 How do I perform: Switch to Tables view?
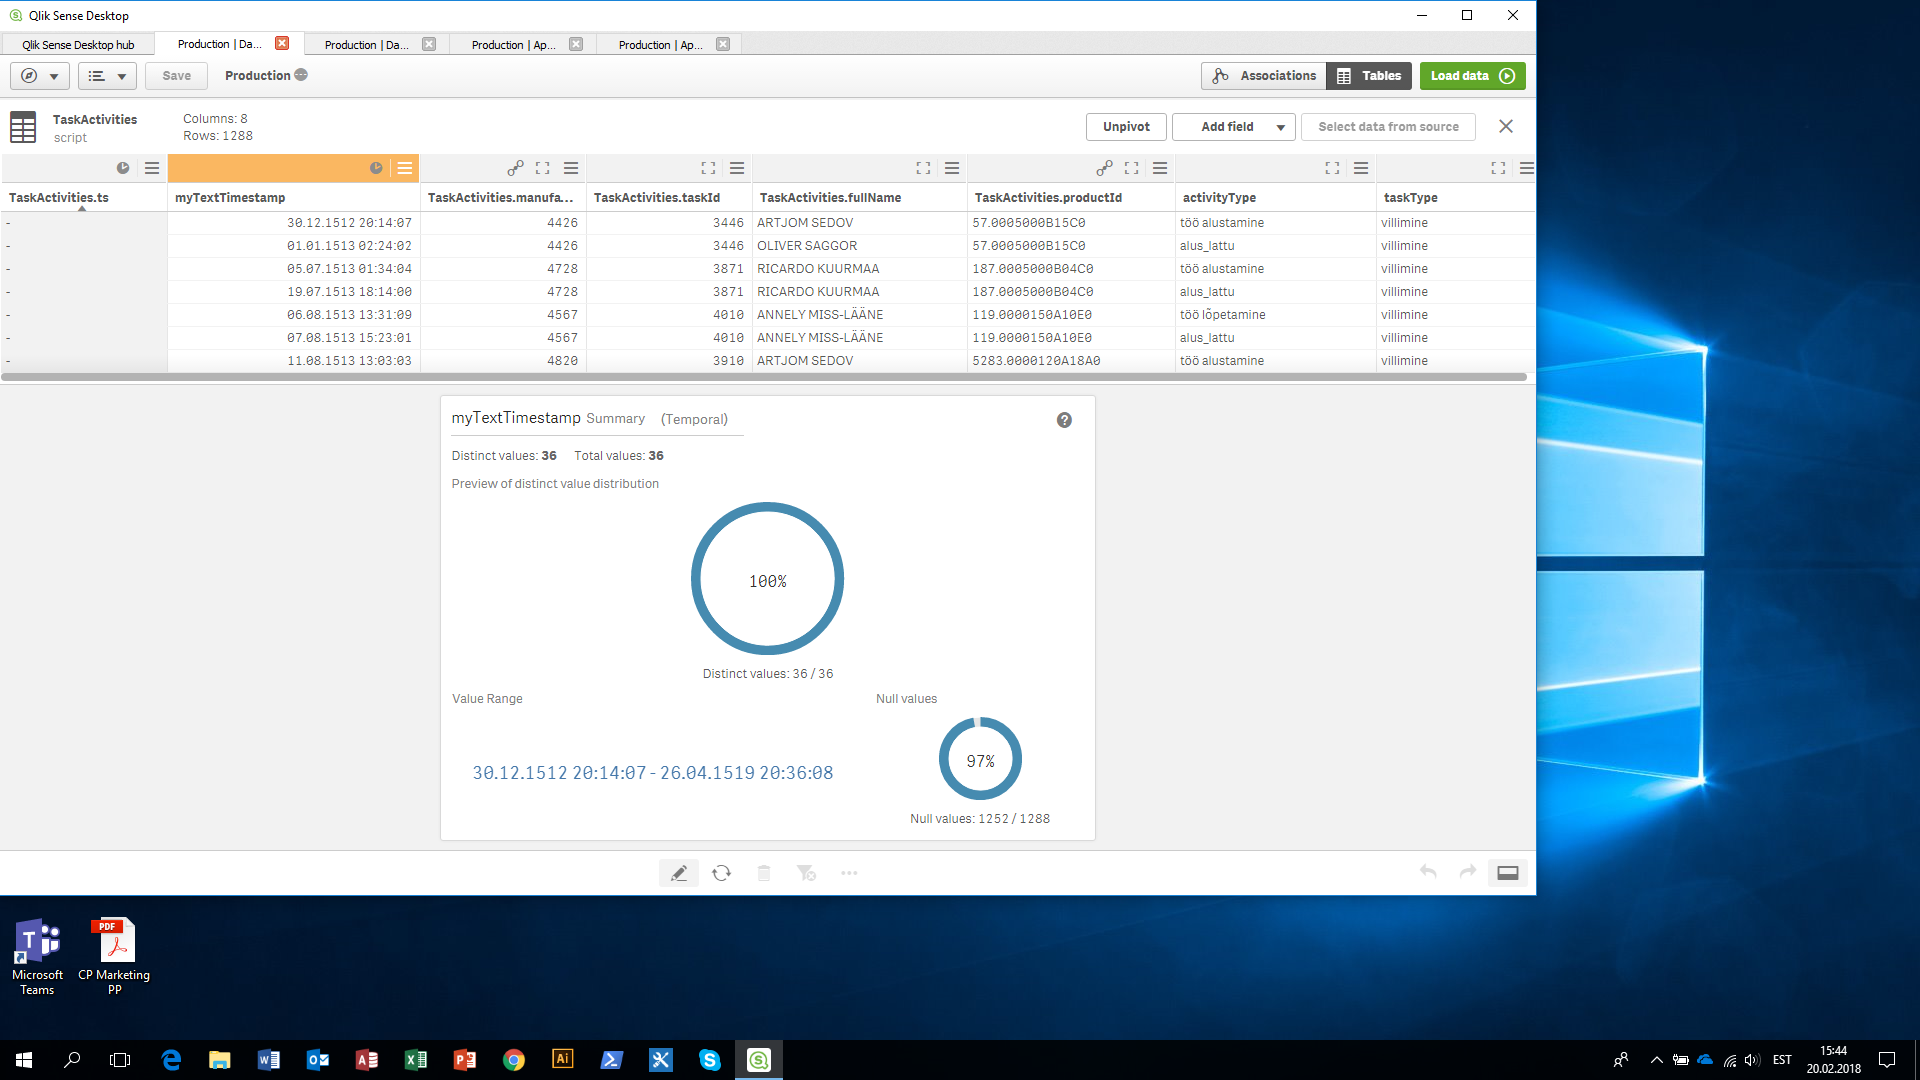[x=1369, y=76]
